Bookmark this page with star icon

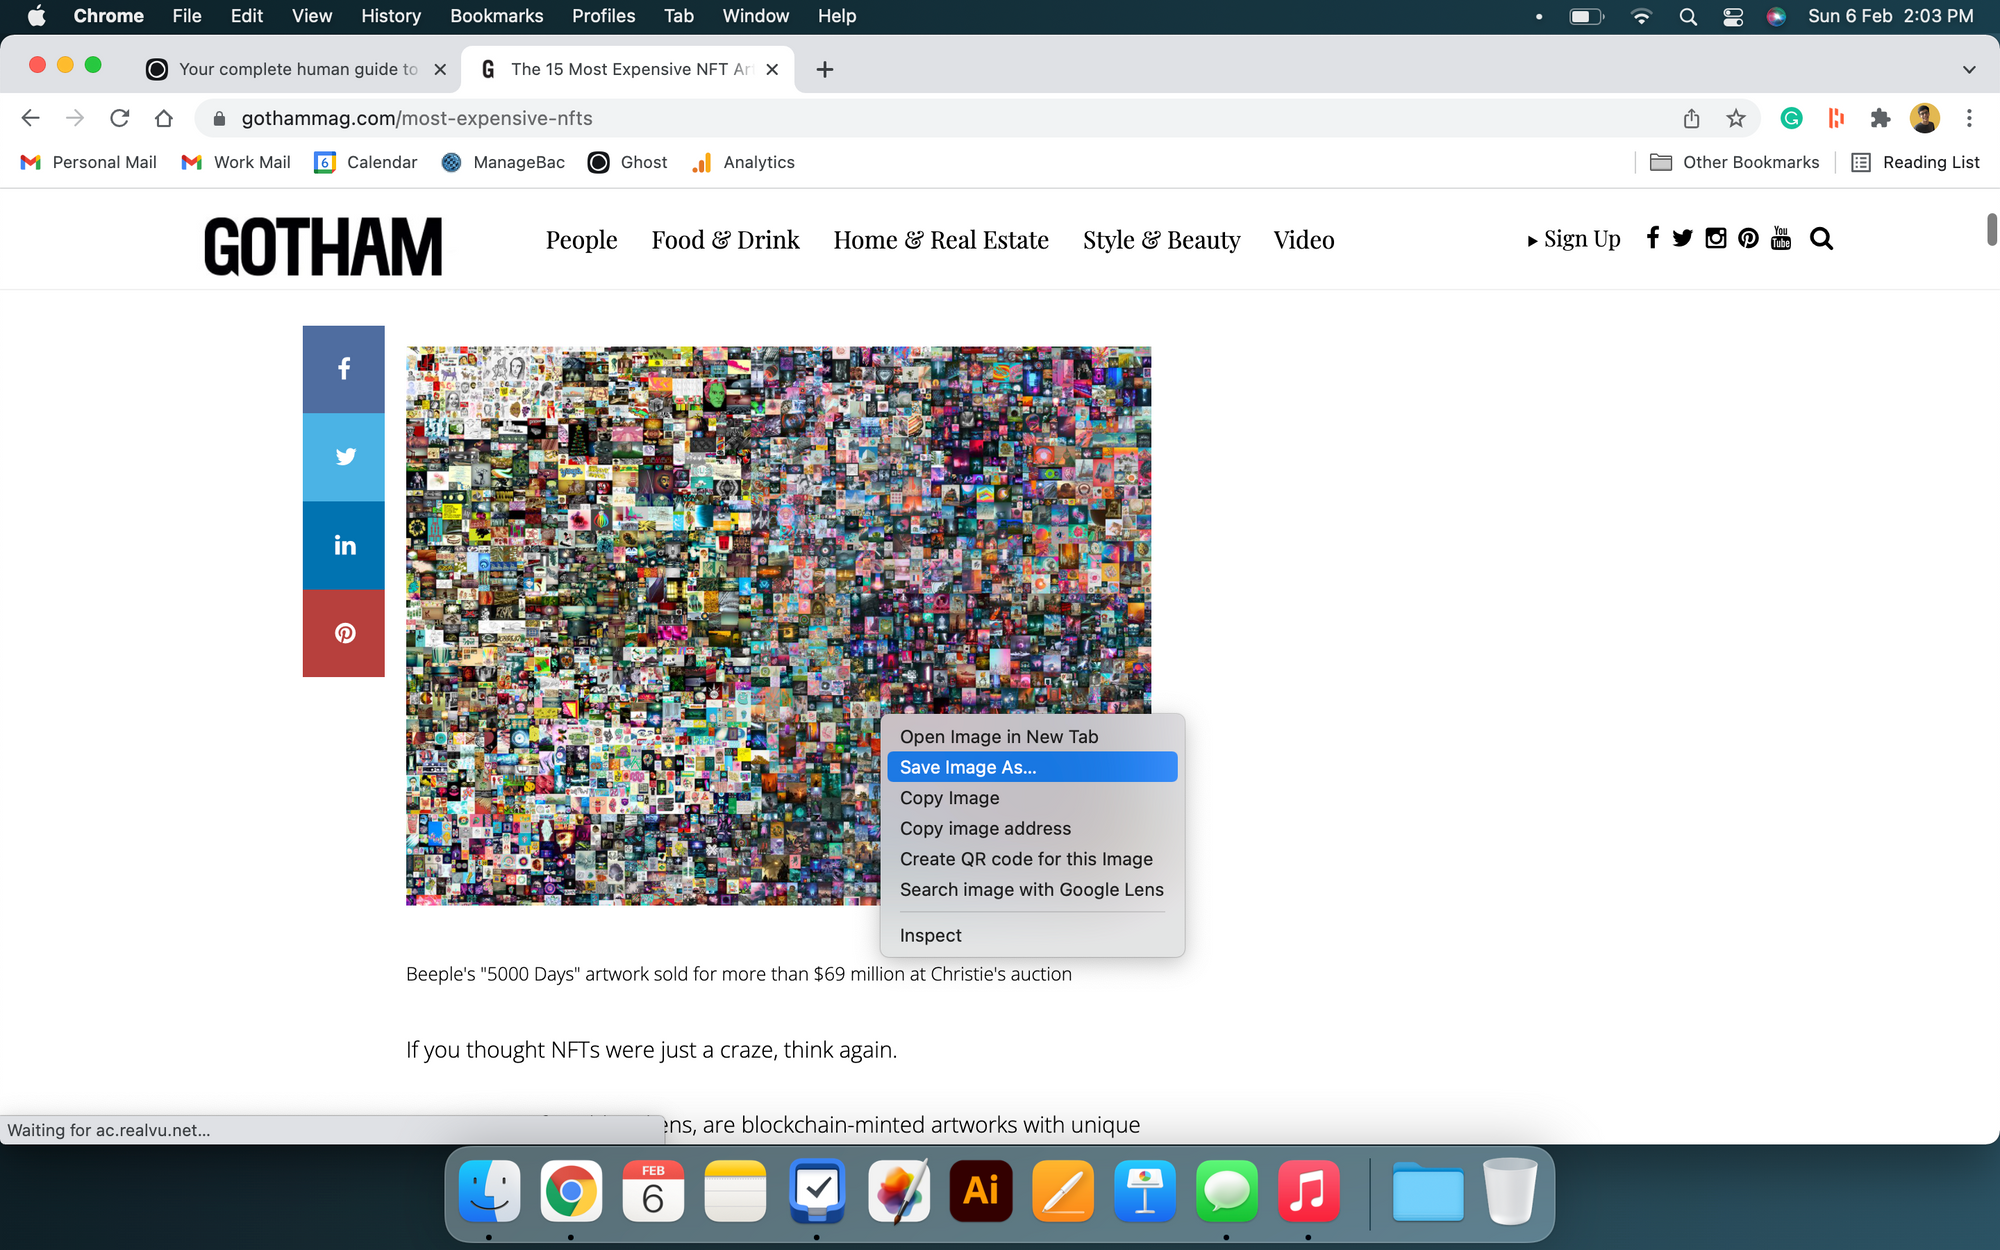tap(1736, 118)
